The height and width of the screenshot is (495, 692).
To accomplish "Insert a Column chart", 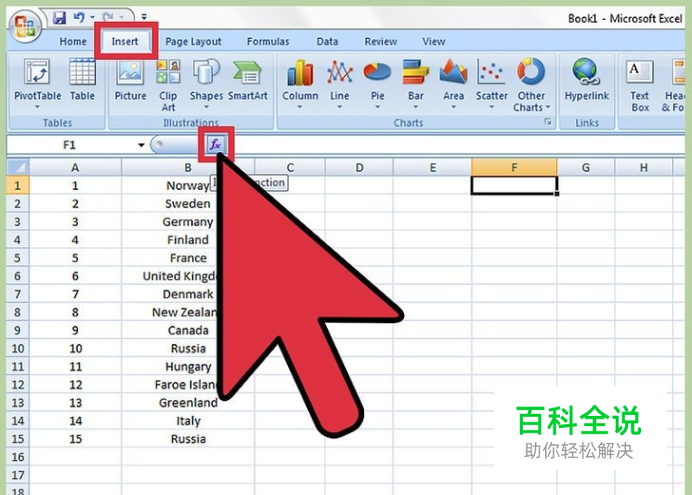I will click(x=300, y=84).
